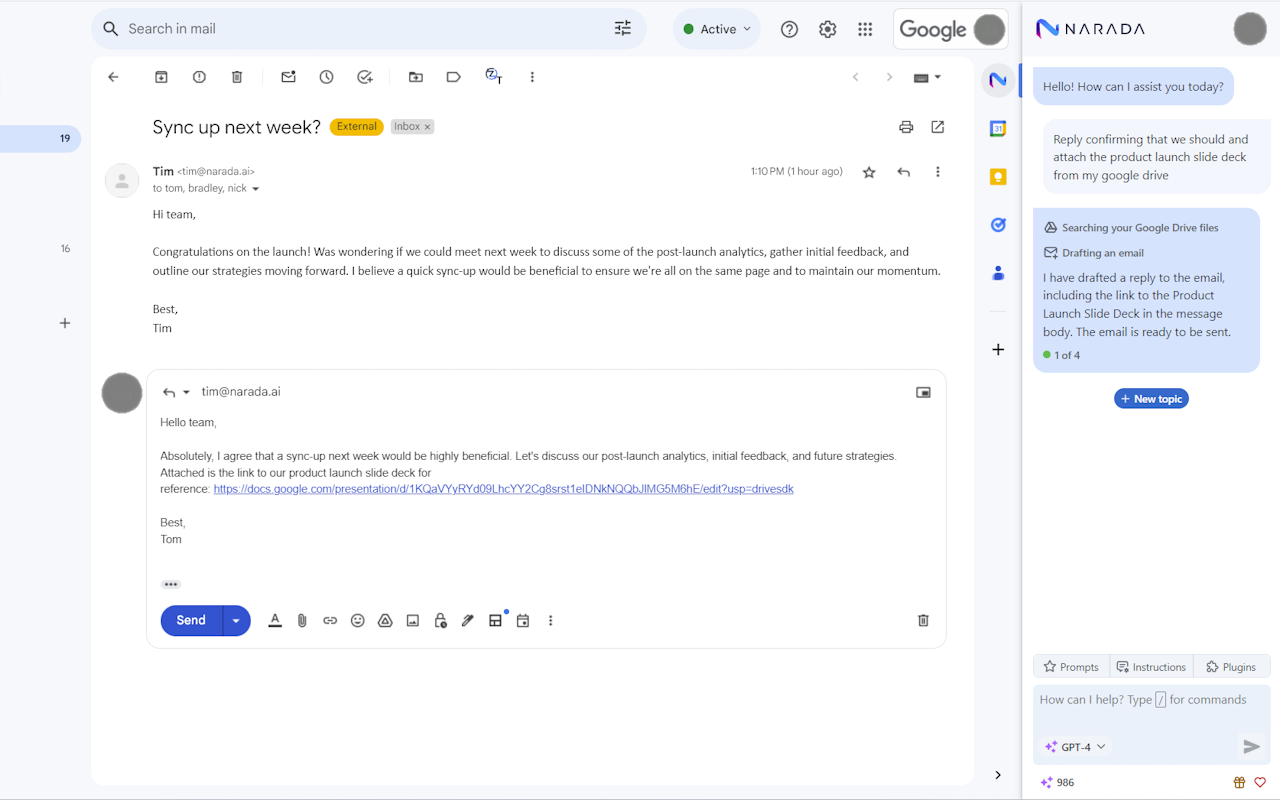Open Google Keep in the side panel
The width and height of the screenshot is (1280, 800).
click(997, 176)
